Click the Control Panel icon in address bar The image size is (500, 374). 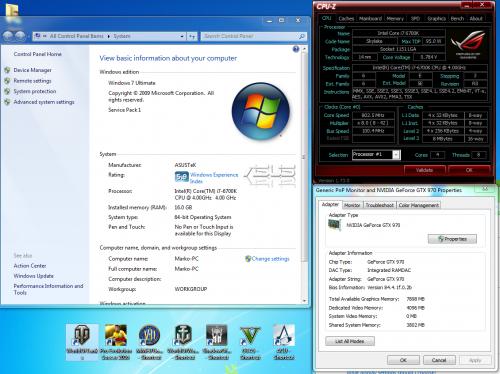[38, 36]
